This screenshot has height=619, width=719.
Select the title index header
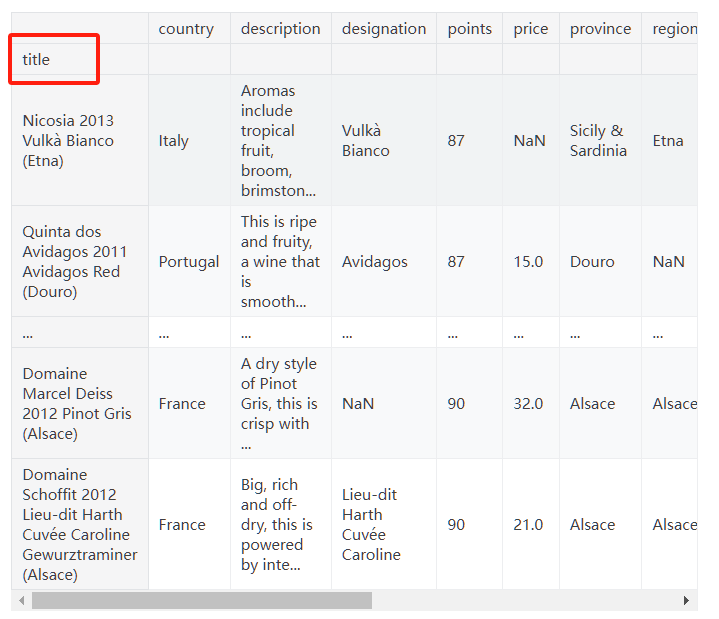(x=37, y=60)
